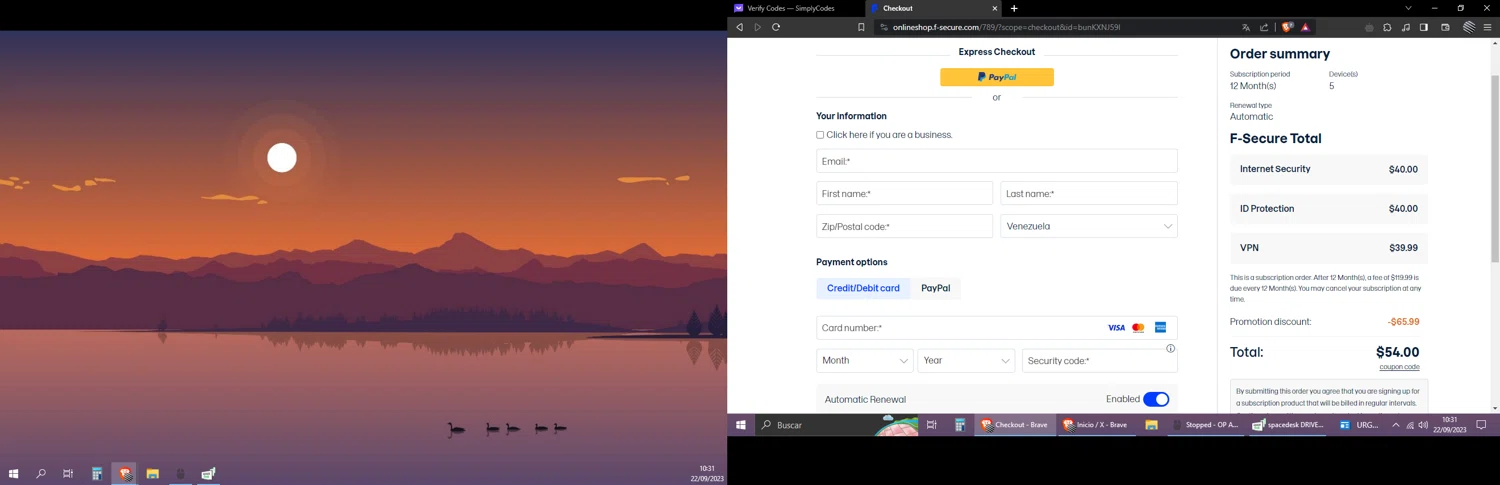Toggle the browser sidebar panel icon
This screenshot has height=485, width=1500.
[x=1424, y=27]
